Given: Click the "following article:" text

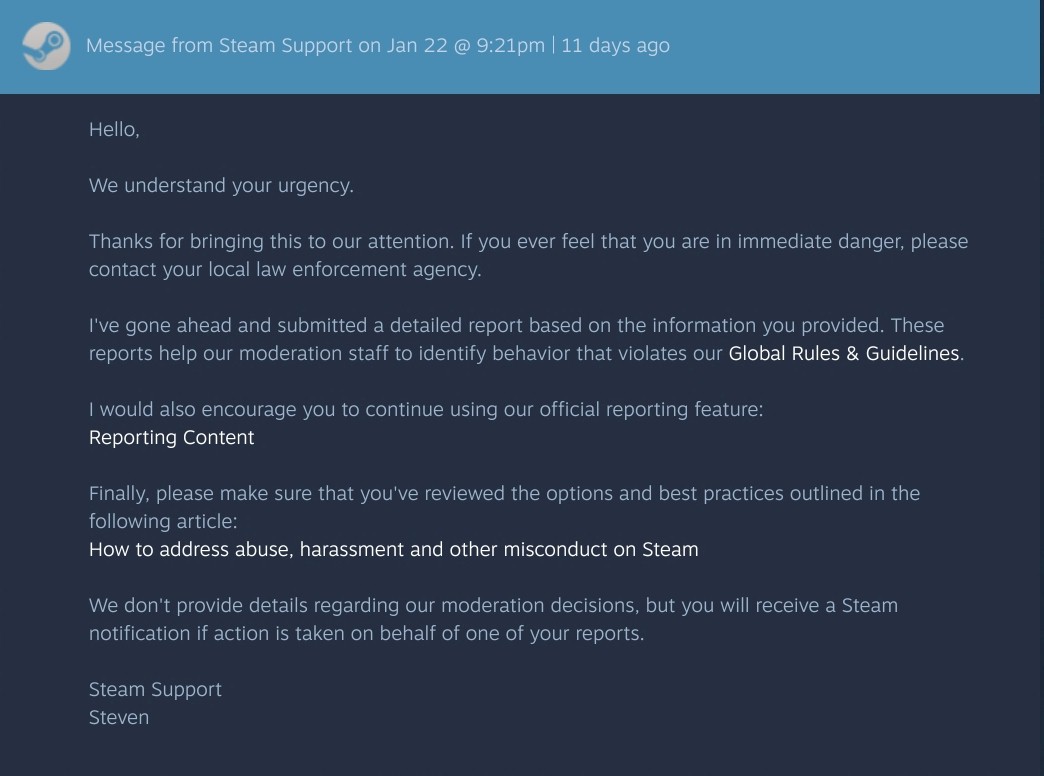Looking at the screenshot, I should click(162, 521).
